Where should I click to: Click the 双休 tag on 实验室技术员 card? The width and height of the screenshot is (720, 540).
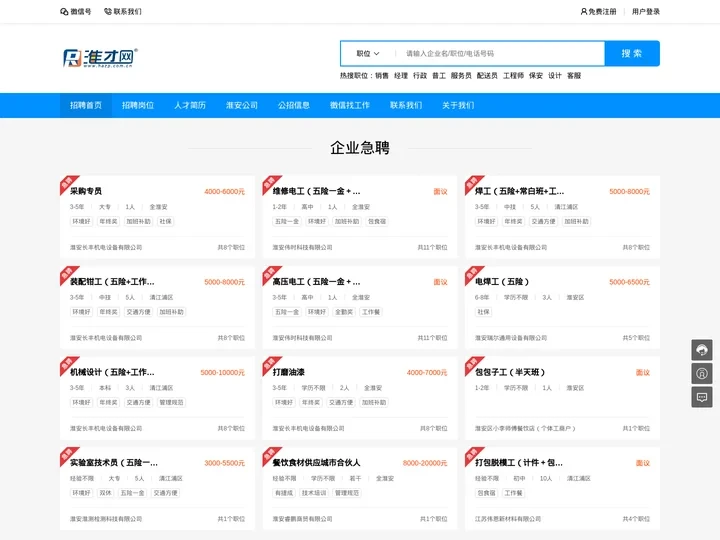click(105, 493)
